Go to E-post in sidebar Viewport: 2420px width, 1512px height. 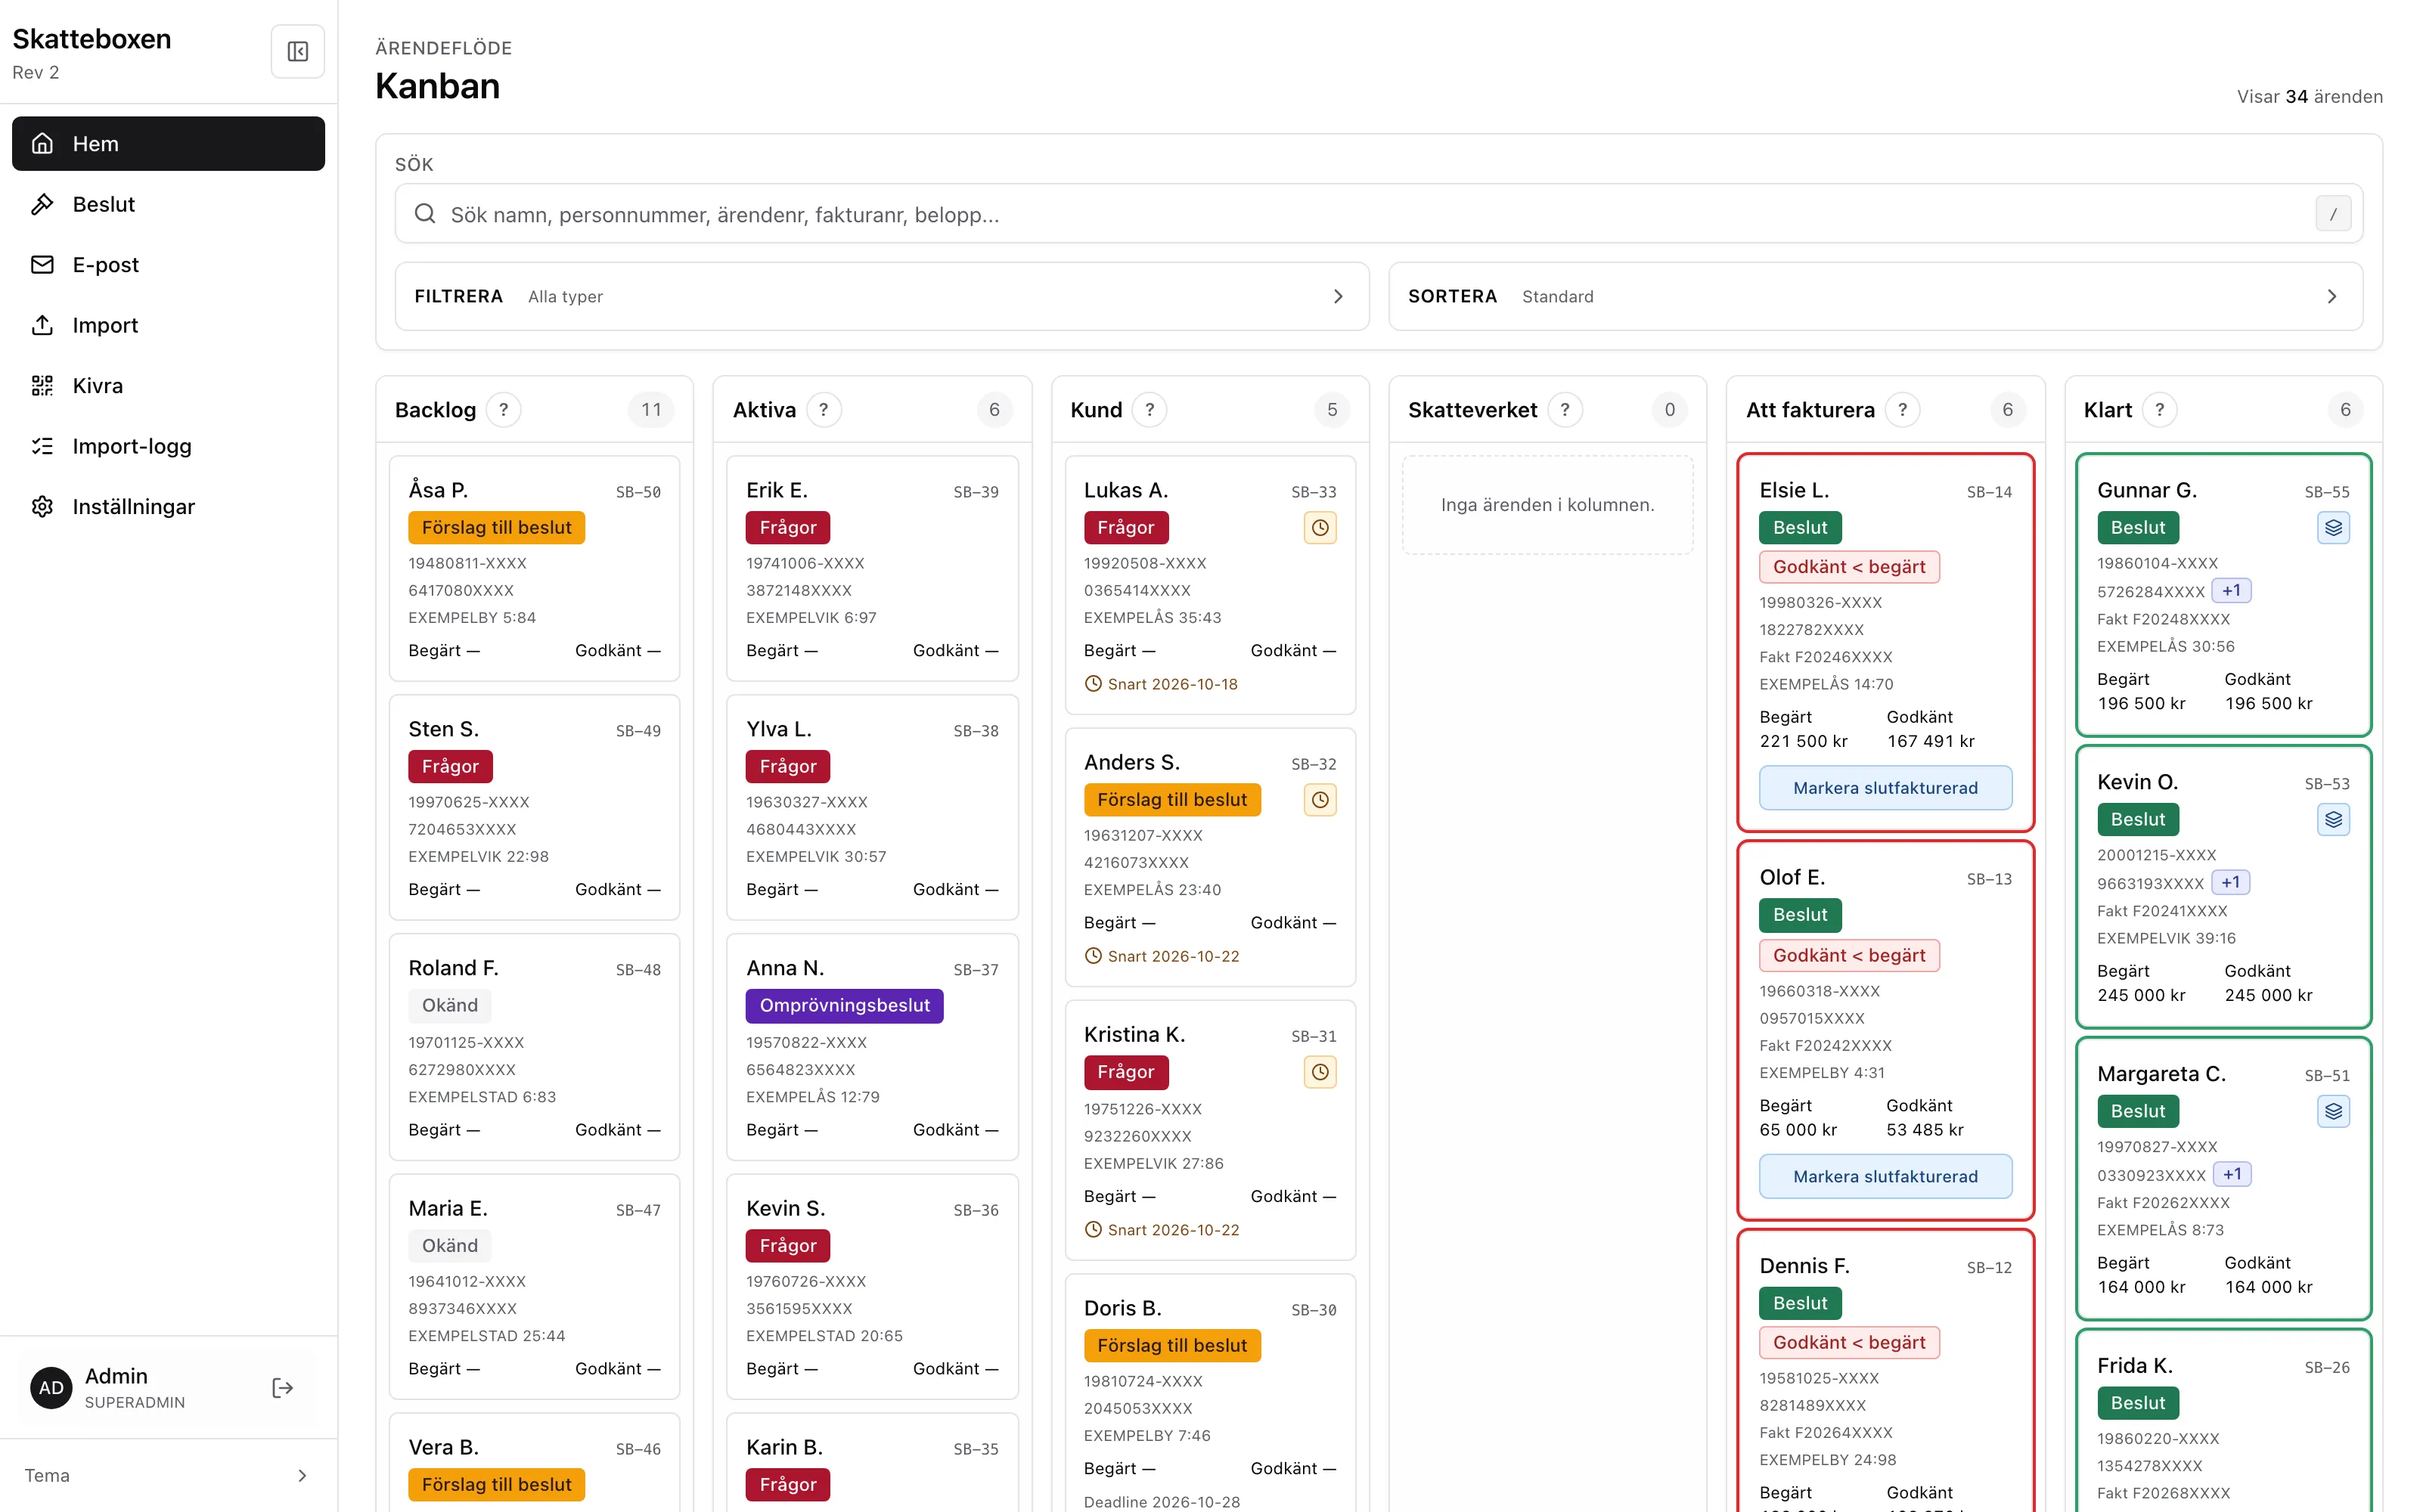(x=168, y=265)
